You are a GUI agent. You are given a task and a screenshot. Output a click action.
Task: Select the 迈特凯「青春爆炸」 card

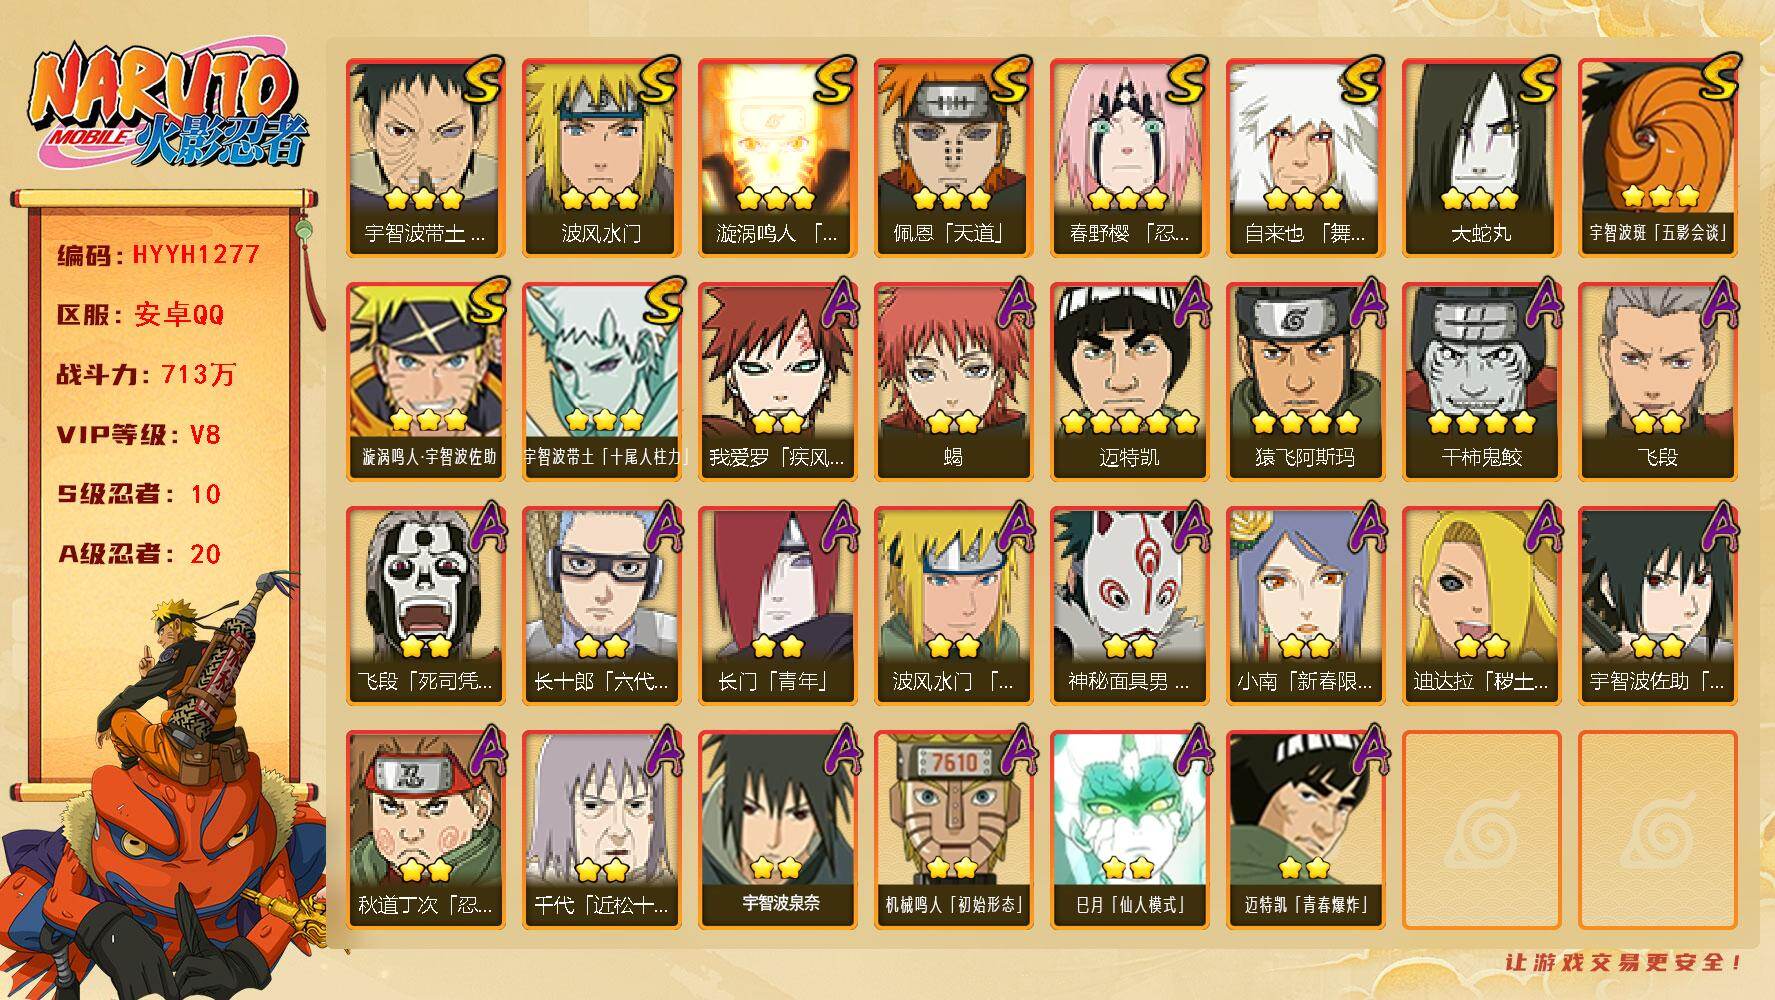(x=1305, y=829)
